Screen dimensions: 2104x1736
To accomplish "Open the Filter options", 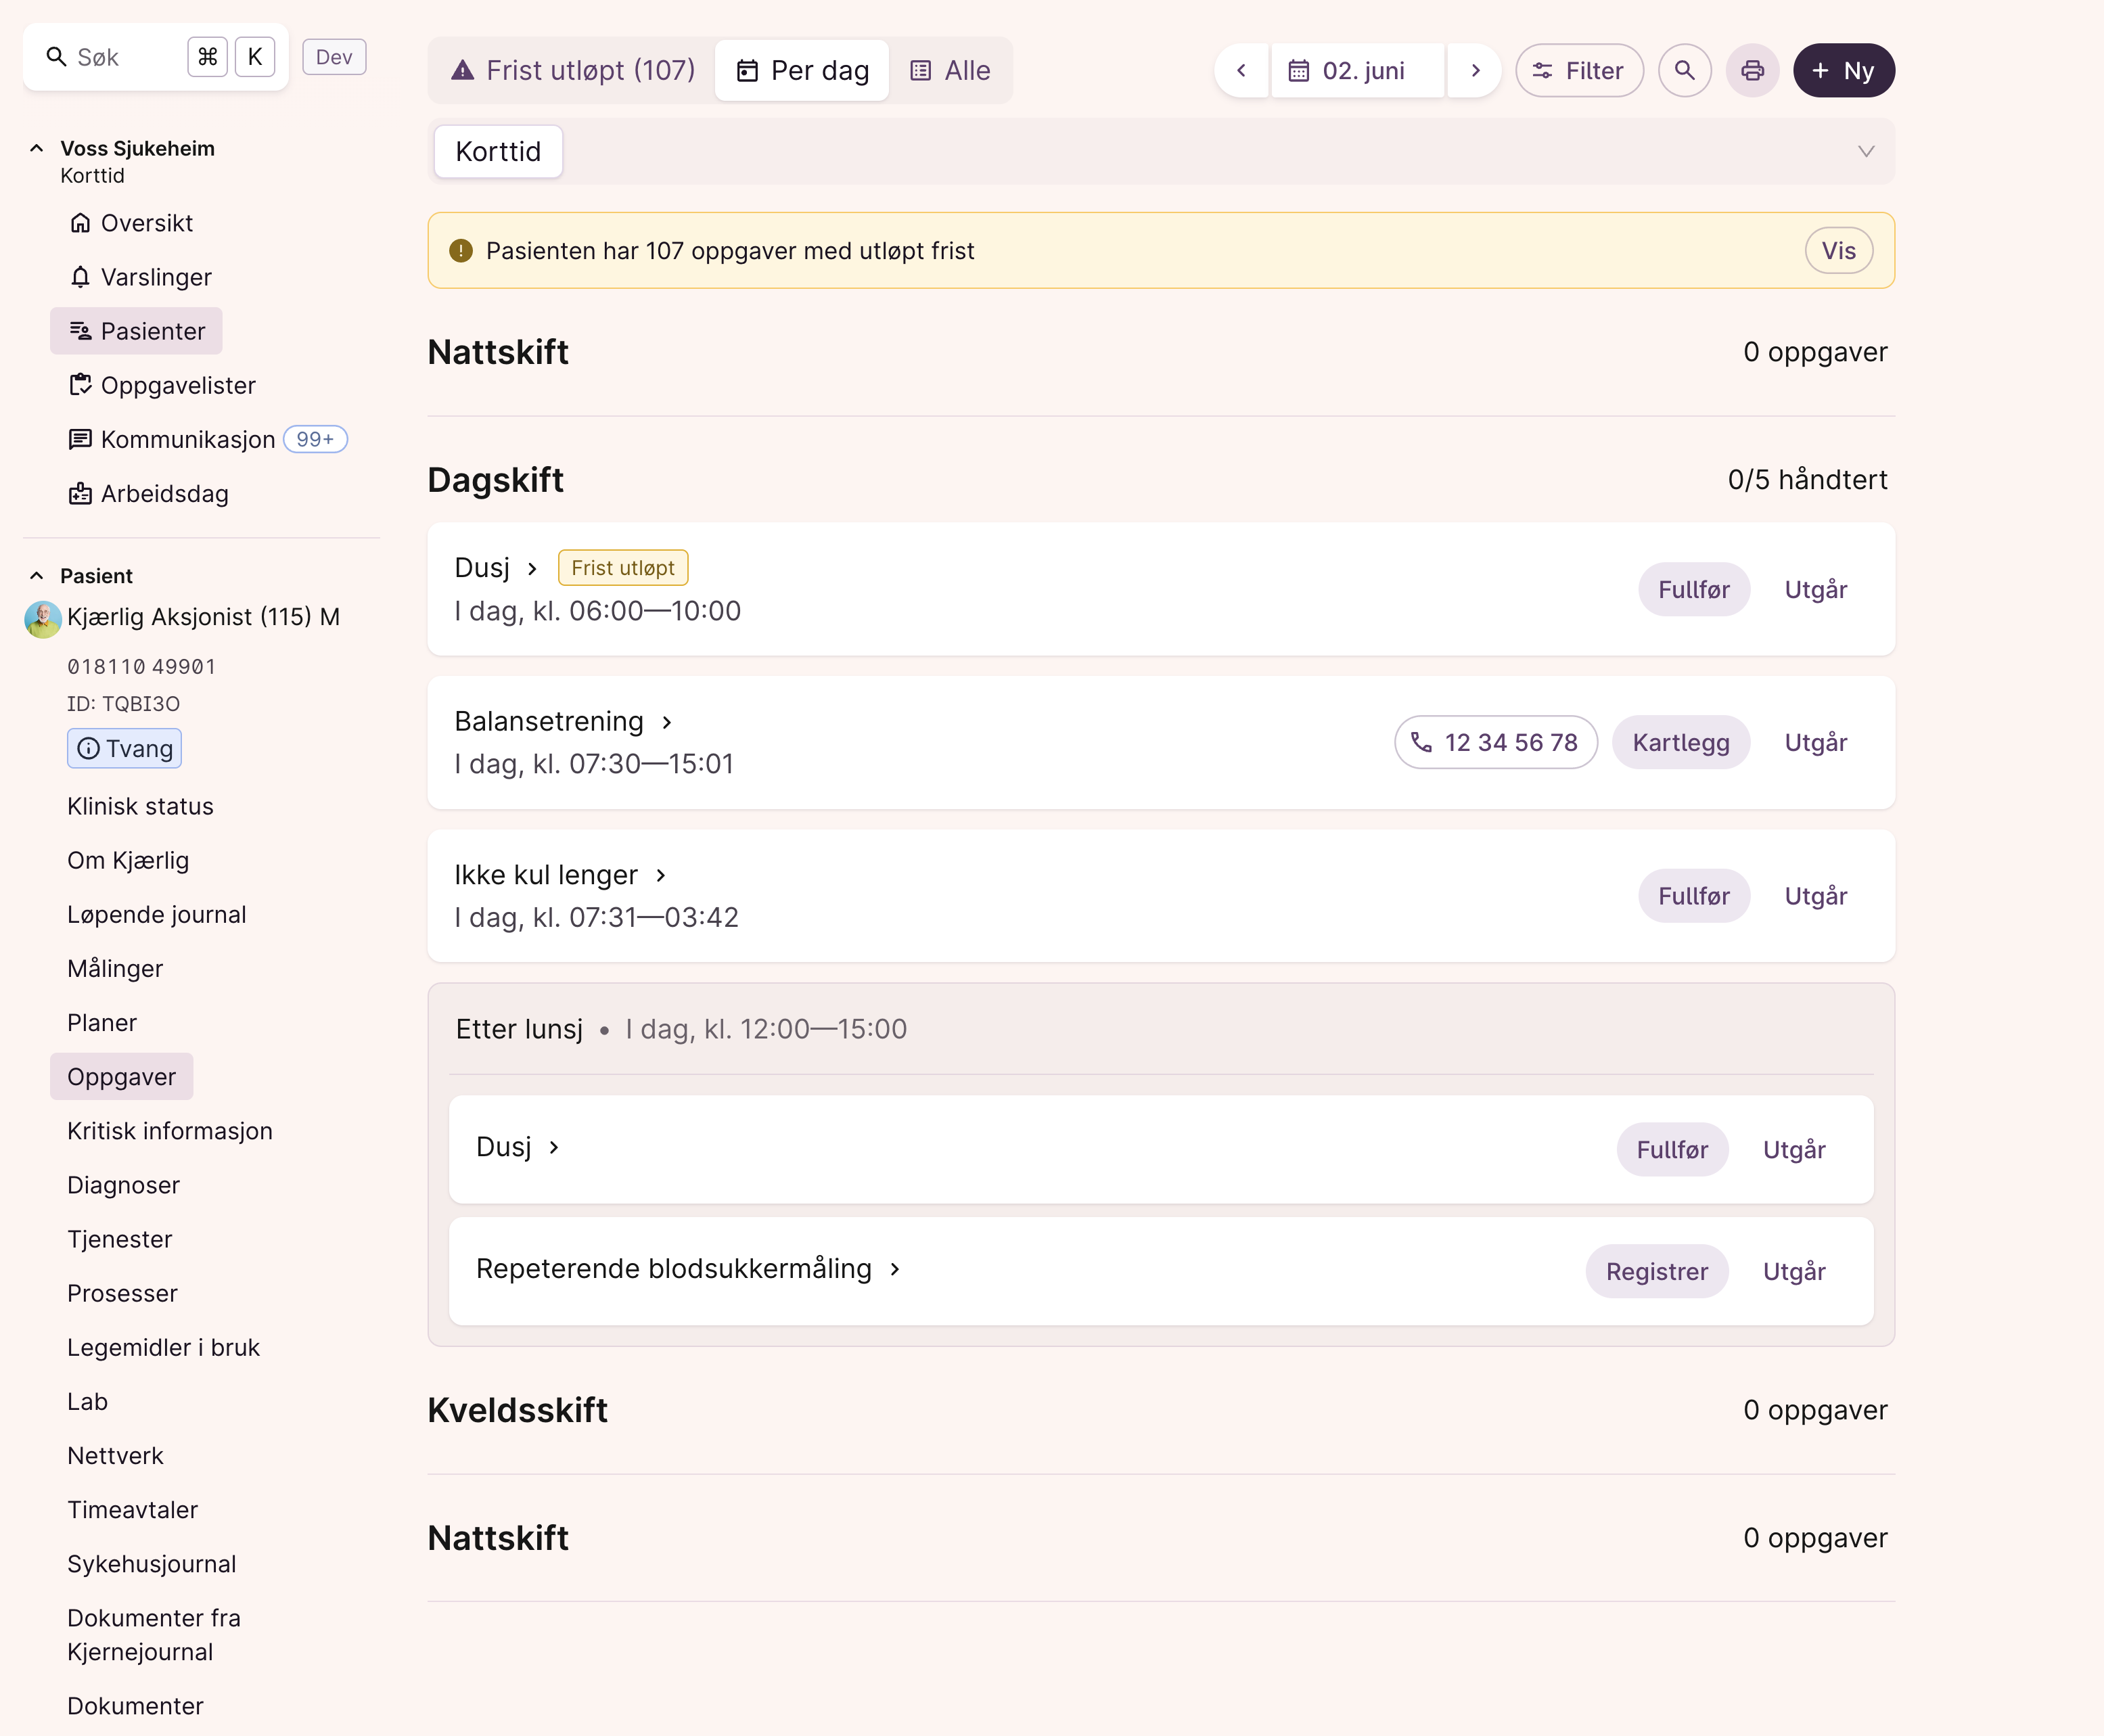I will click(x=1578, y=70).
